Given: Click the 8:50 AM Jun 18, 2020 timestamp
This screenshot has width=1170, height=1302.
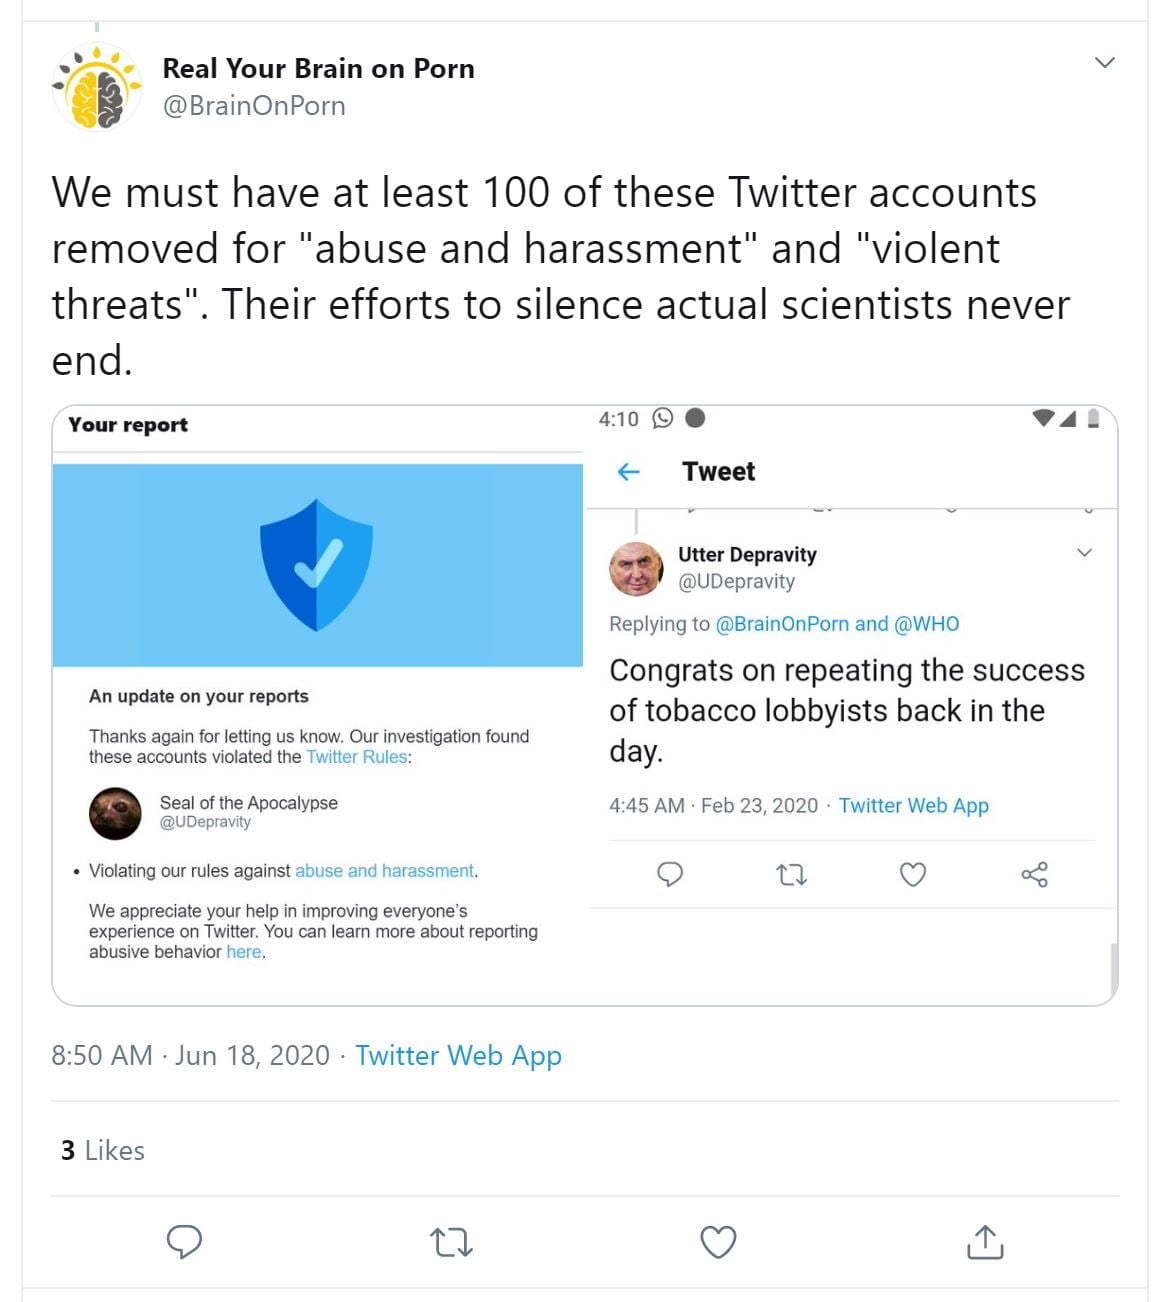Looking at the screenshot, I should tap(190, 1055).
